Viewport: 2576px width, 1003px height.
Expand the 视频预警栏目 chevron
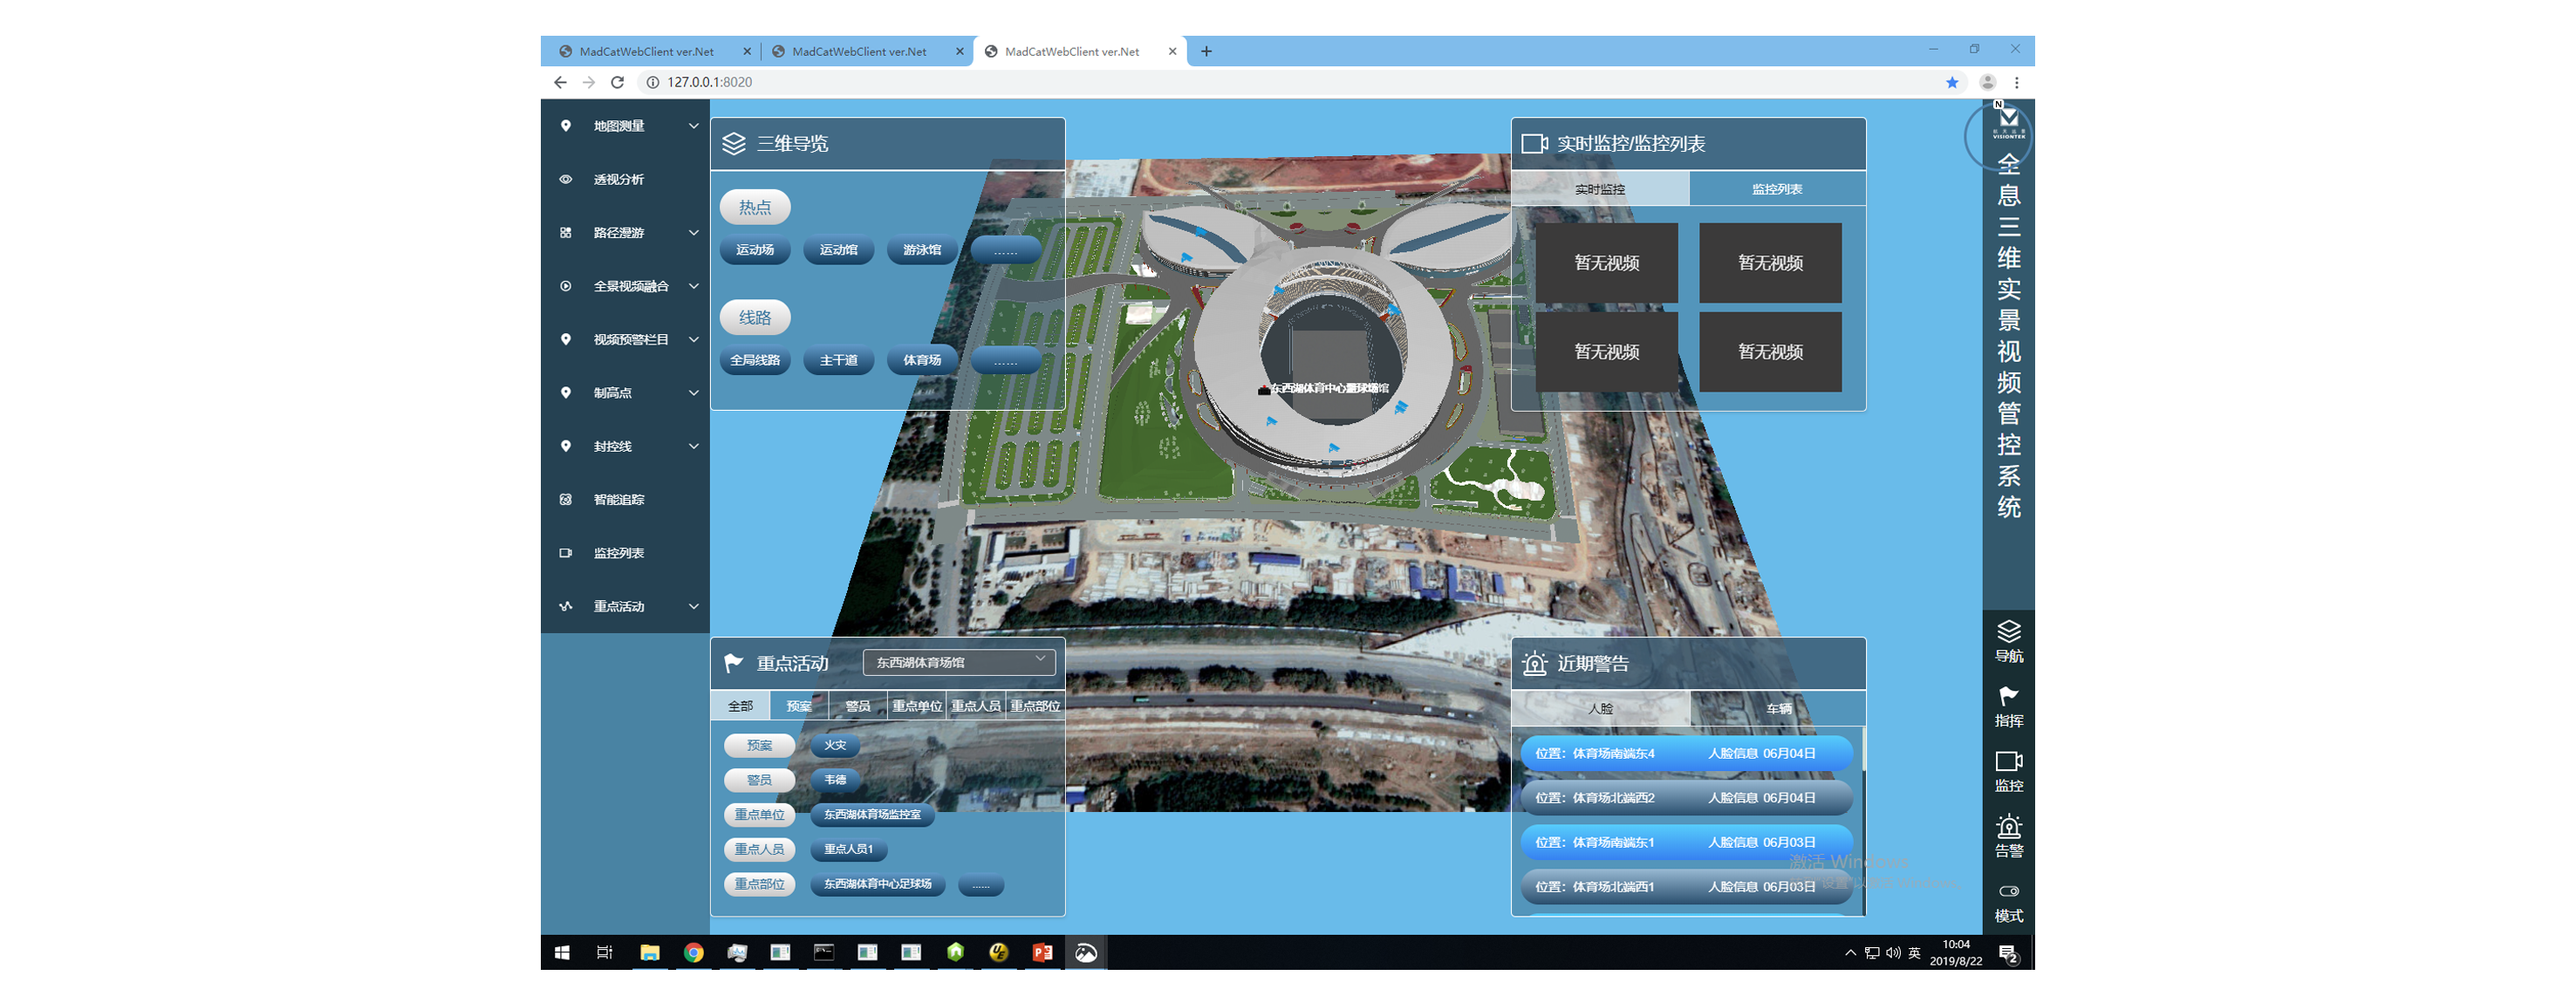coord(693,339)
